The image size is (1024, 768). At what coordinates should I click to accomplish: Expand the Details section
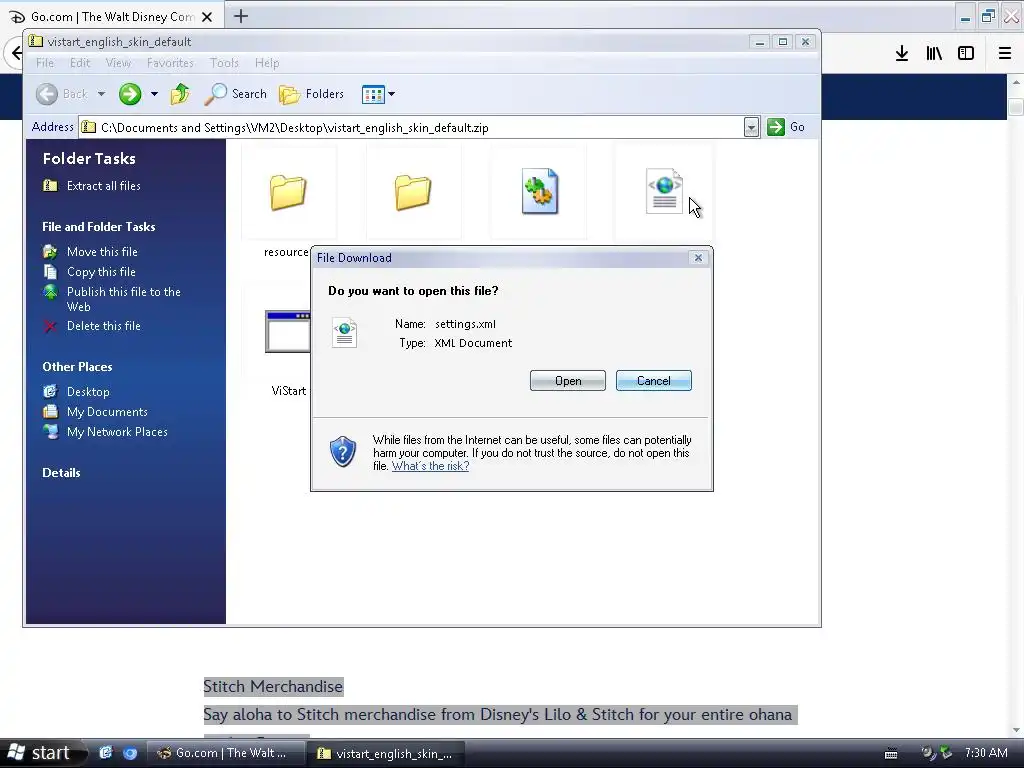point(61,473)
